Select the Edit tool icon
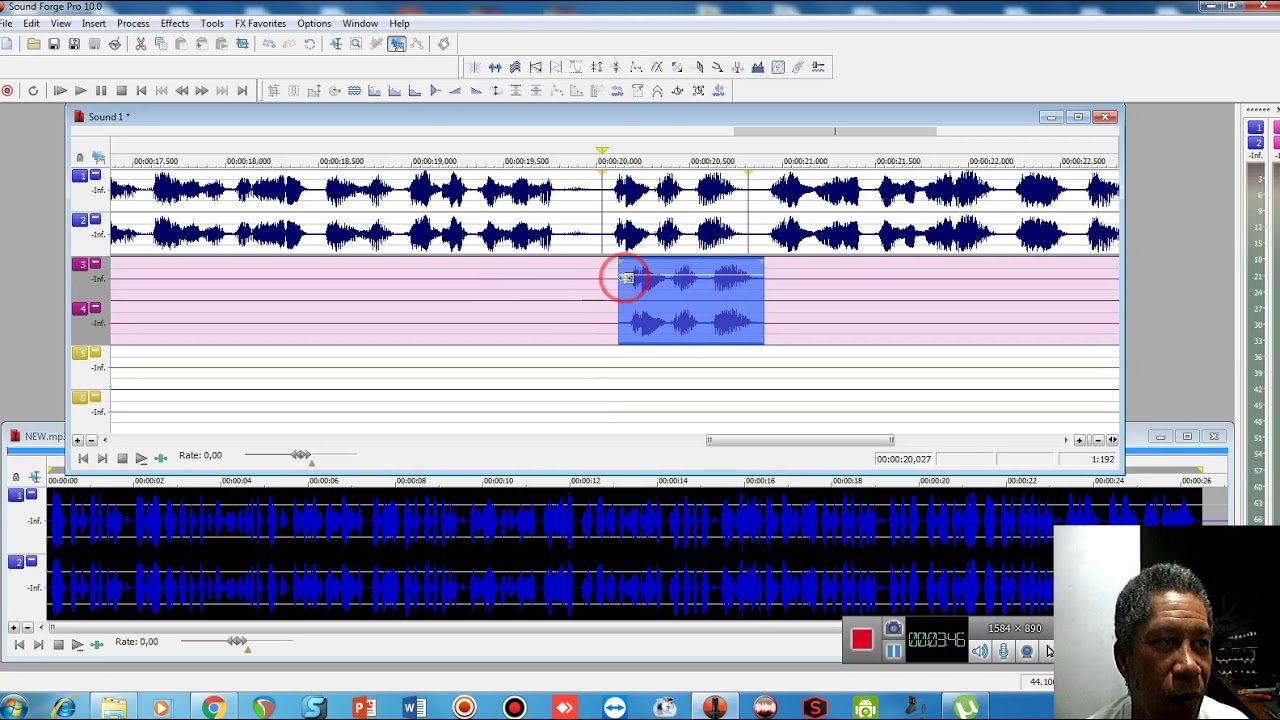 click(336, 44)
